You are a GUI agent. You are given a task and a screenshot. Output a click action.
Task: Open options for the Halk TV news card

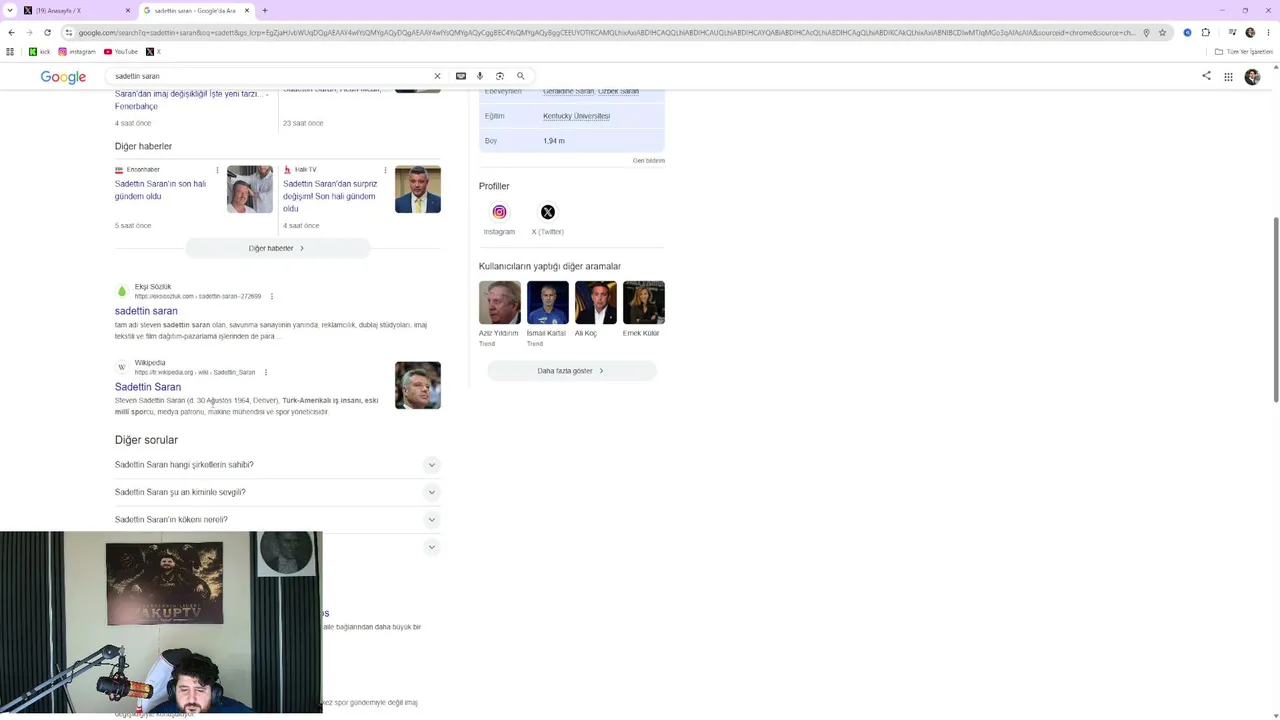[385, 170]
